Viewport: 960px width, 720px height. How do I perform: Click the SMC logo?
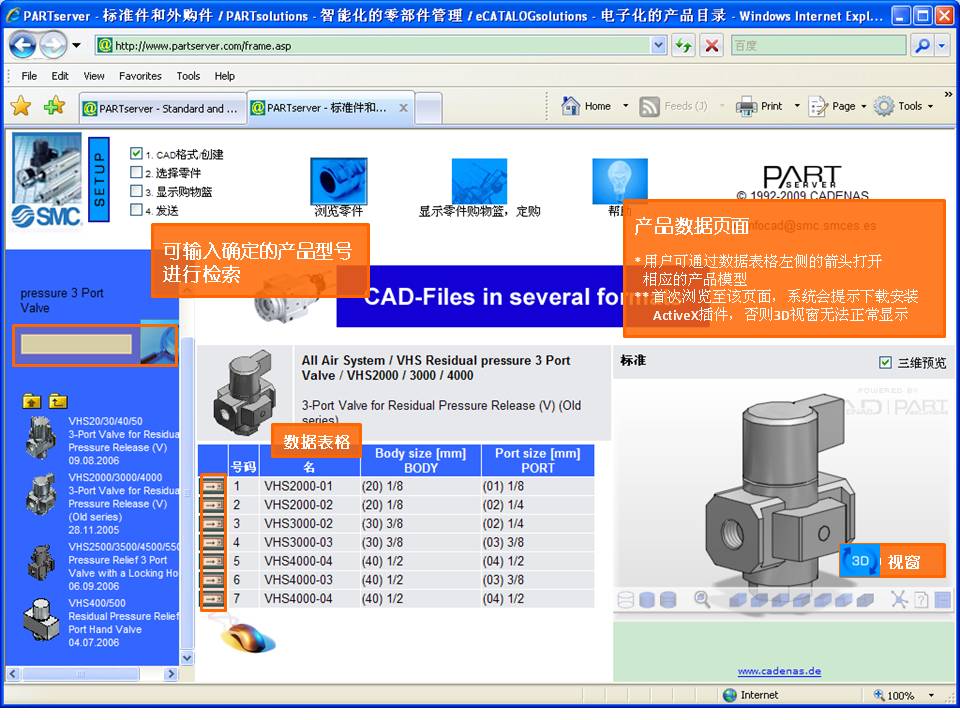pos(47,216)
